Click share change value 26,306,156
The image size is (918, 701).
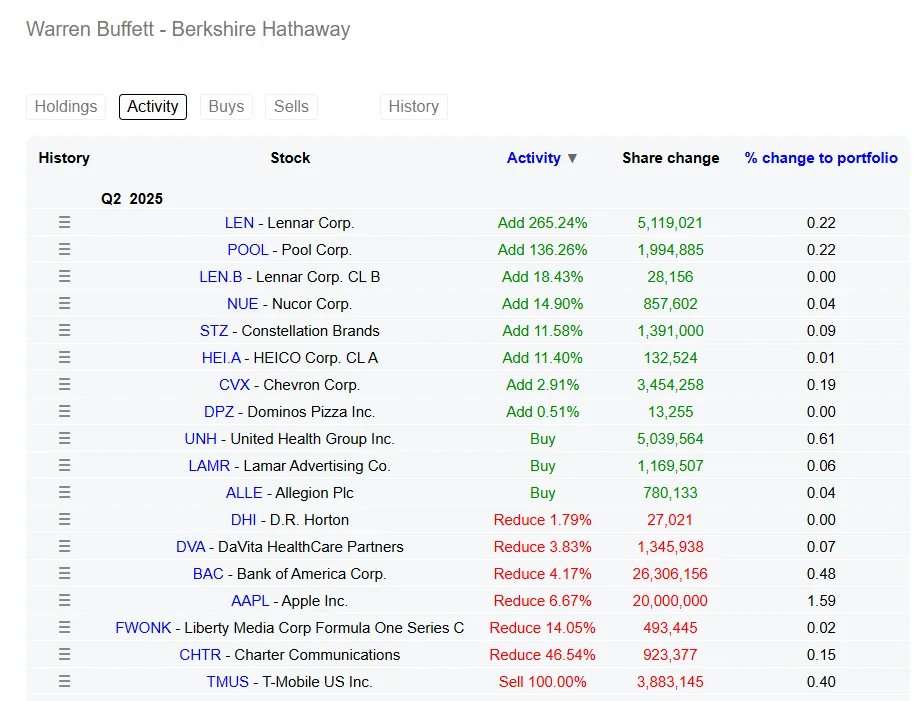670,573
